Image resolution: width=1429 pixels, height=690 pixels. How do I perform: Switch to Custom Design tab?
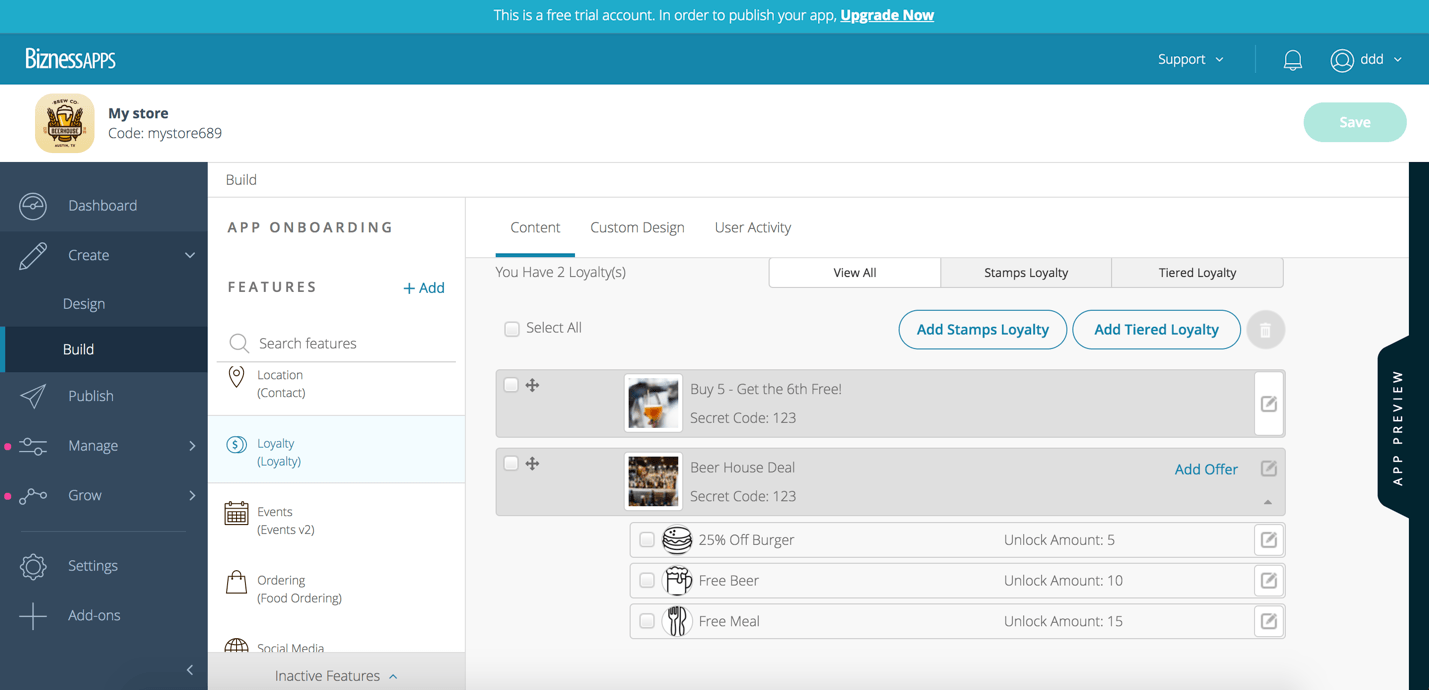coord(637,228)
